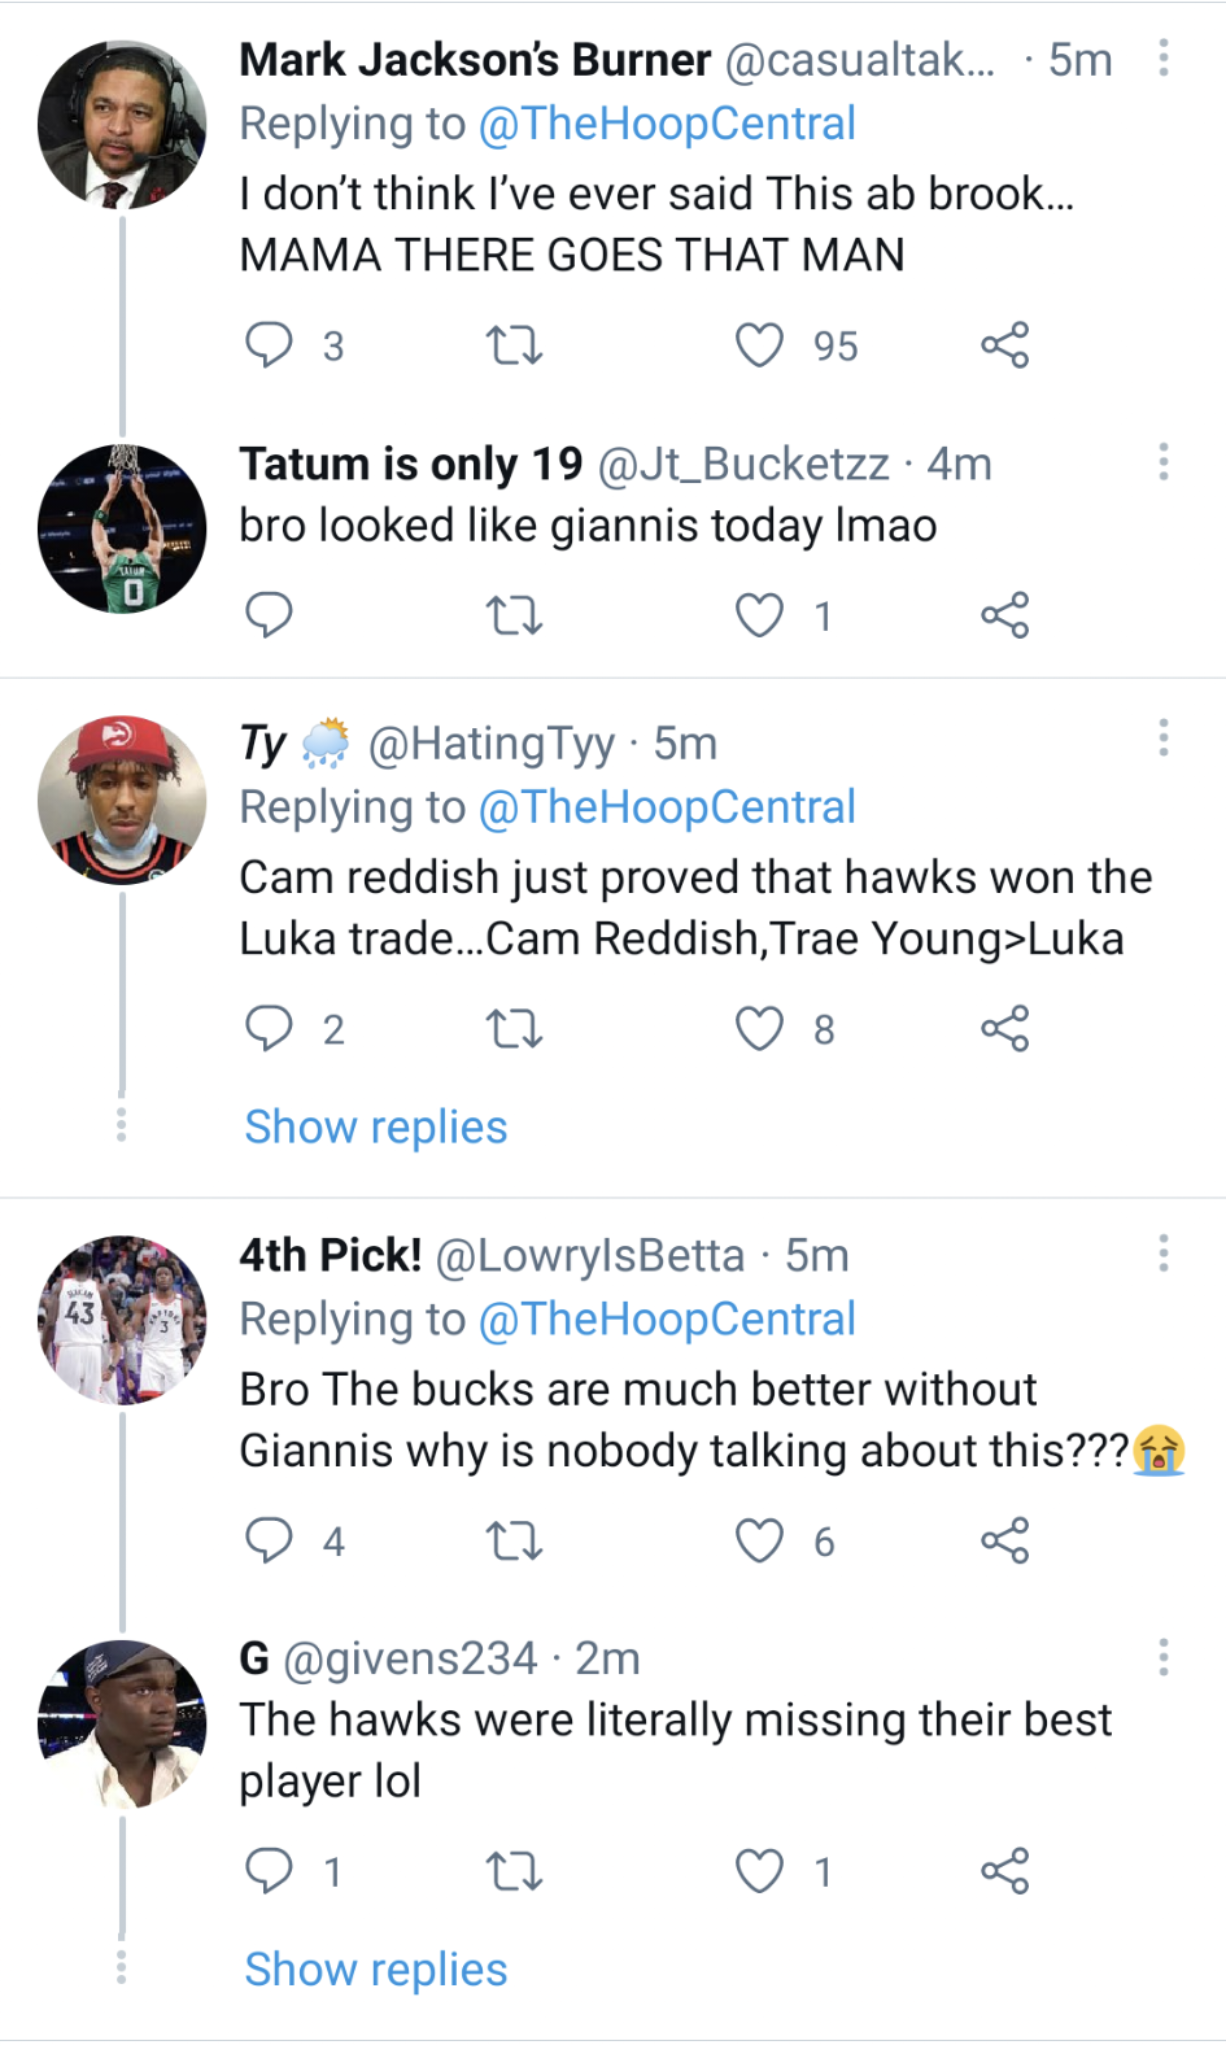Open @TheHoopCentral link in LowryIsBetta's reply
The image size is (1226, 2048).
(667, 1319)
